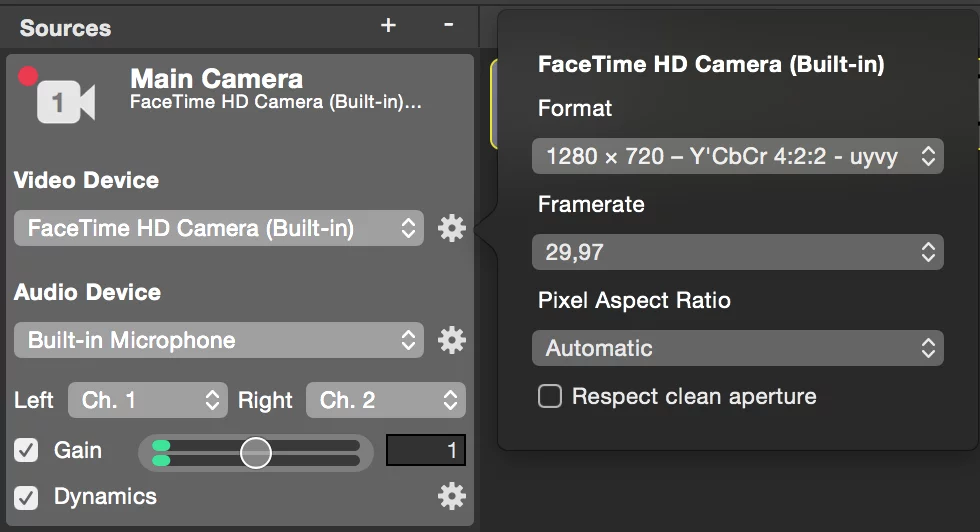Click the popover FaceTime HD Camera title

coord(711,64)
